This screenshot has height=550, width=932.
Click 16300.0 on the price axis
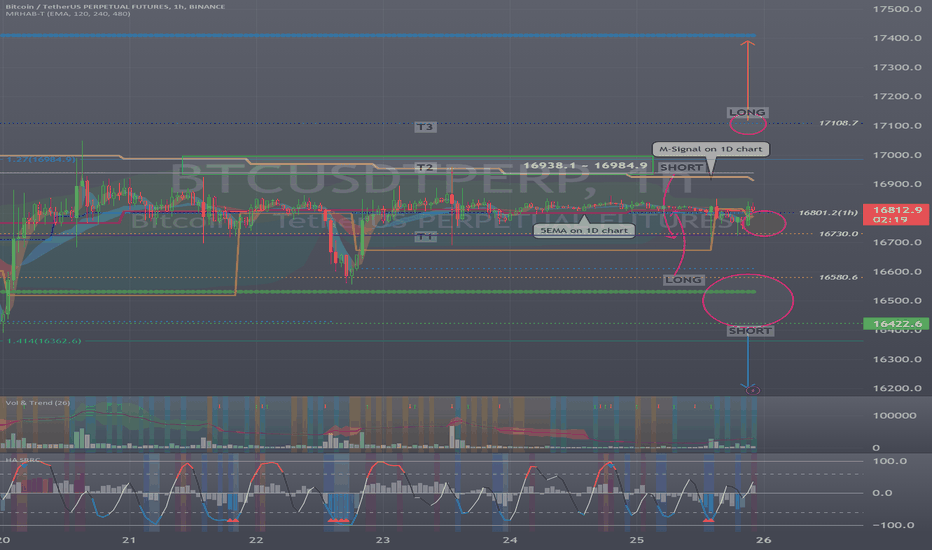tap(897, 359)
